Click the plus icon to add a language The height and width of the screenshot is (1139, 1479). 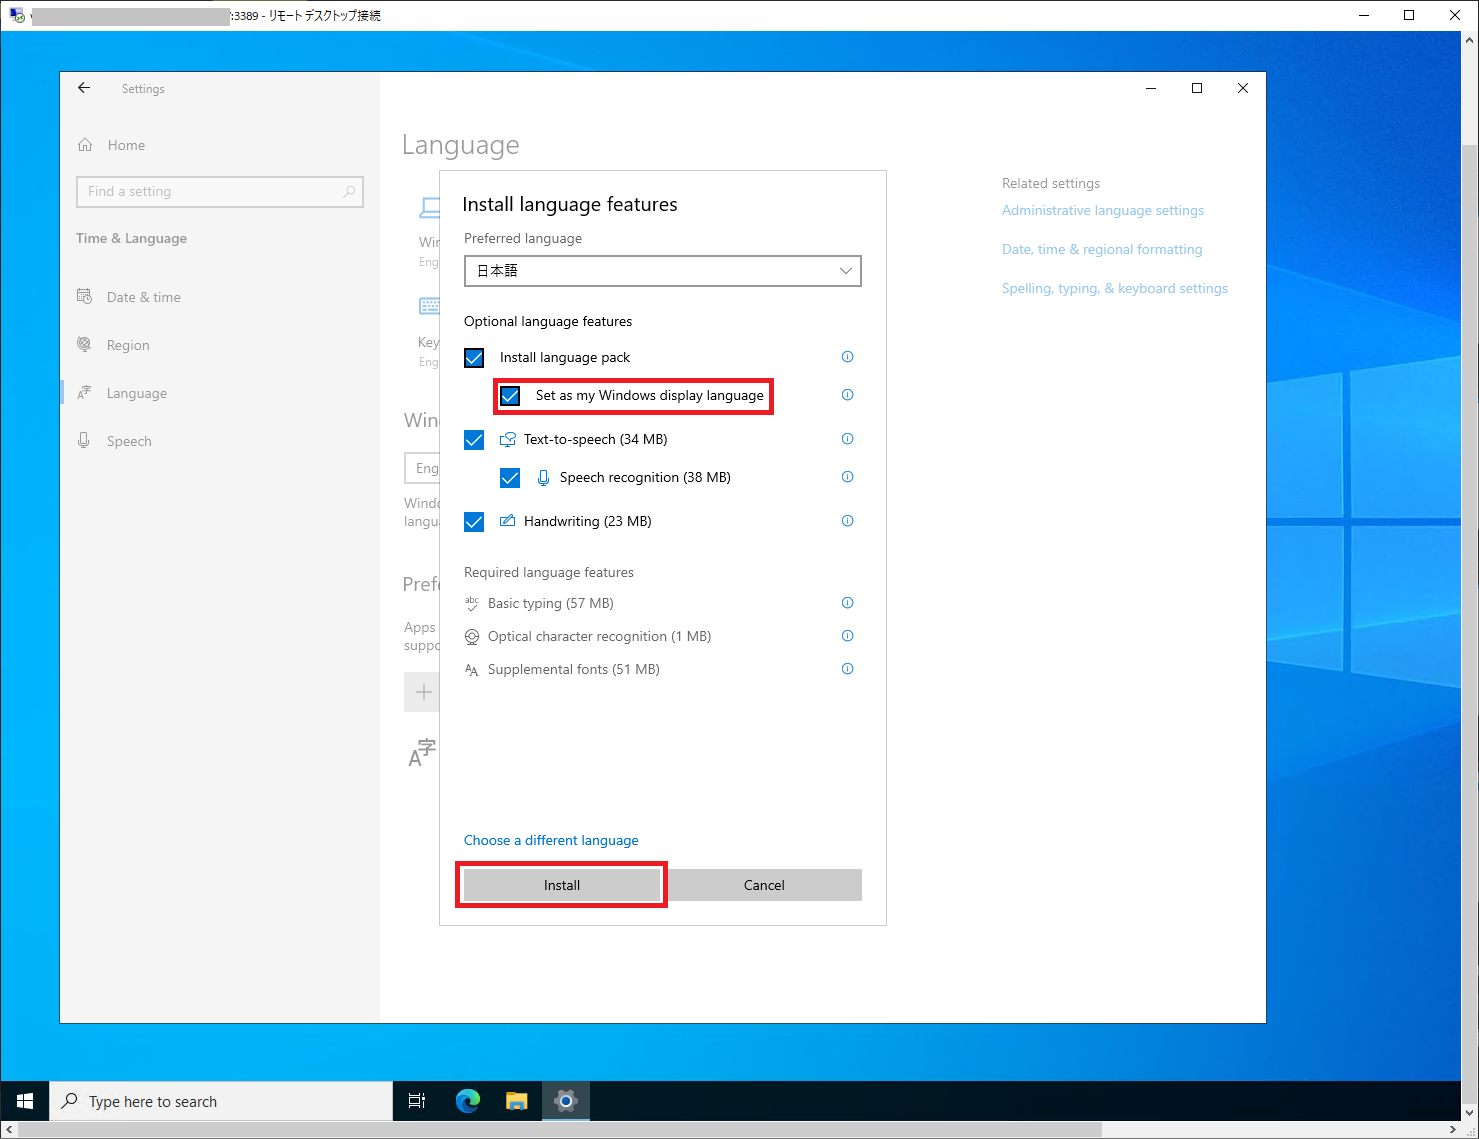pyautogui.click(x=423, y=692)
